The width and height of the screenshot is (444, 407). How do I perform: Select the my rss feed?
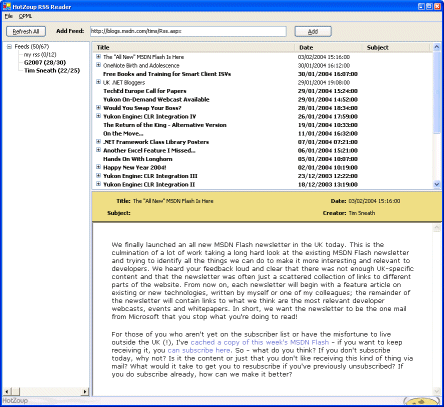[40, 54]
